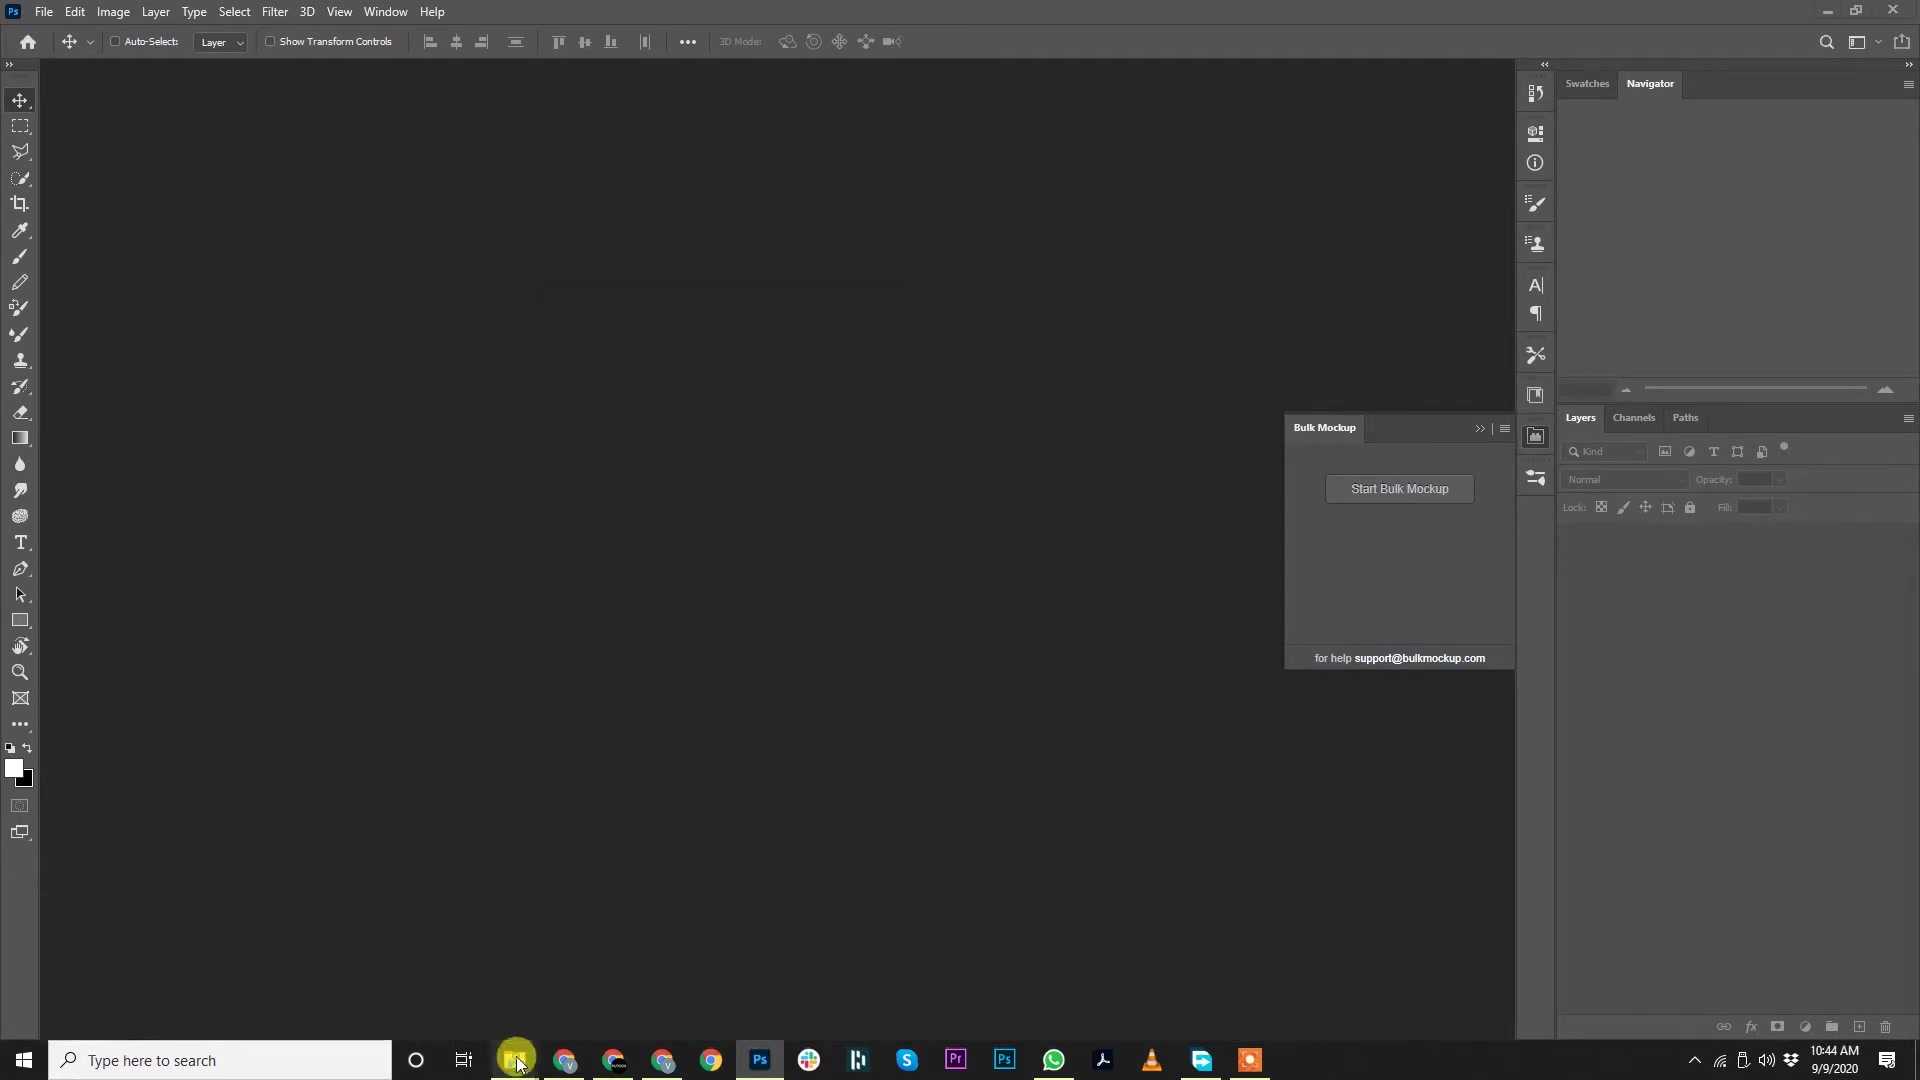Select the Horizontal Type tool
This screenshot has width=1920, height=1080.
point(20,542)
